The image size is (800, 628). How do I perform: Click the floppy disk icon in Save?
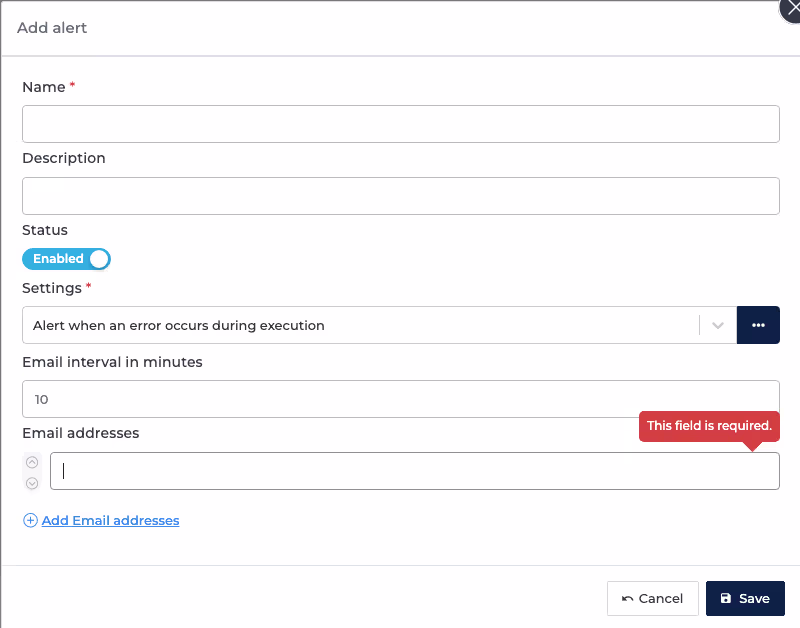click(726, 598)
